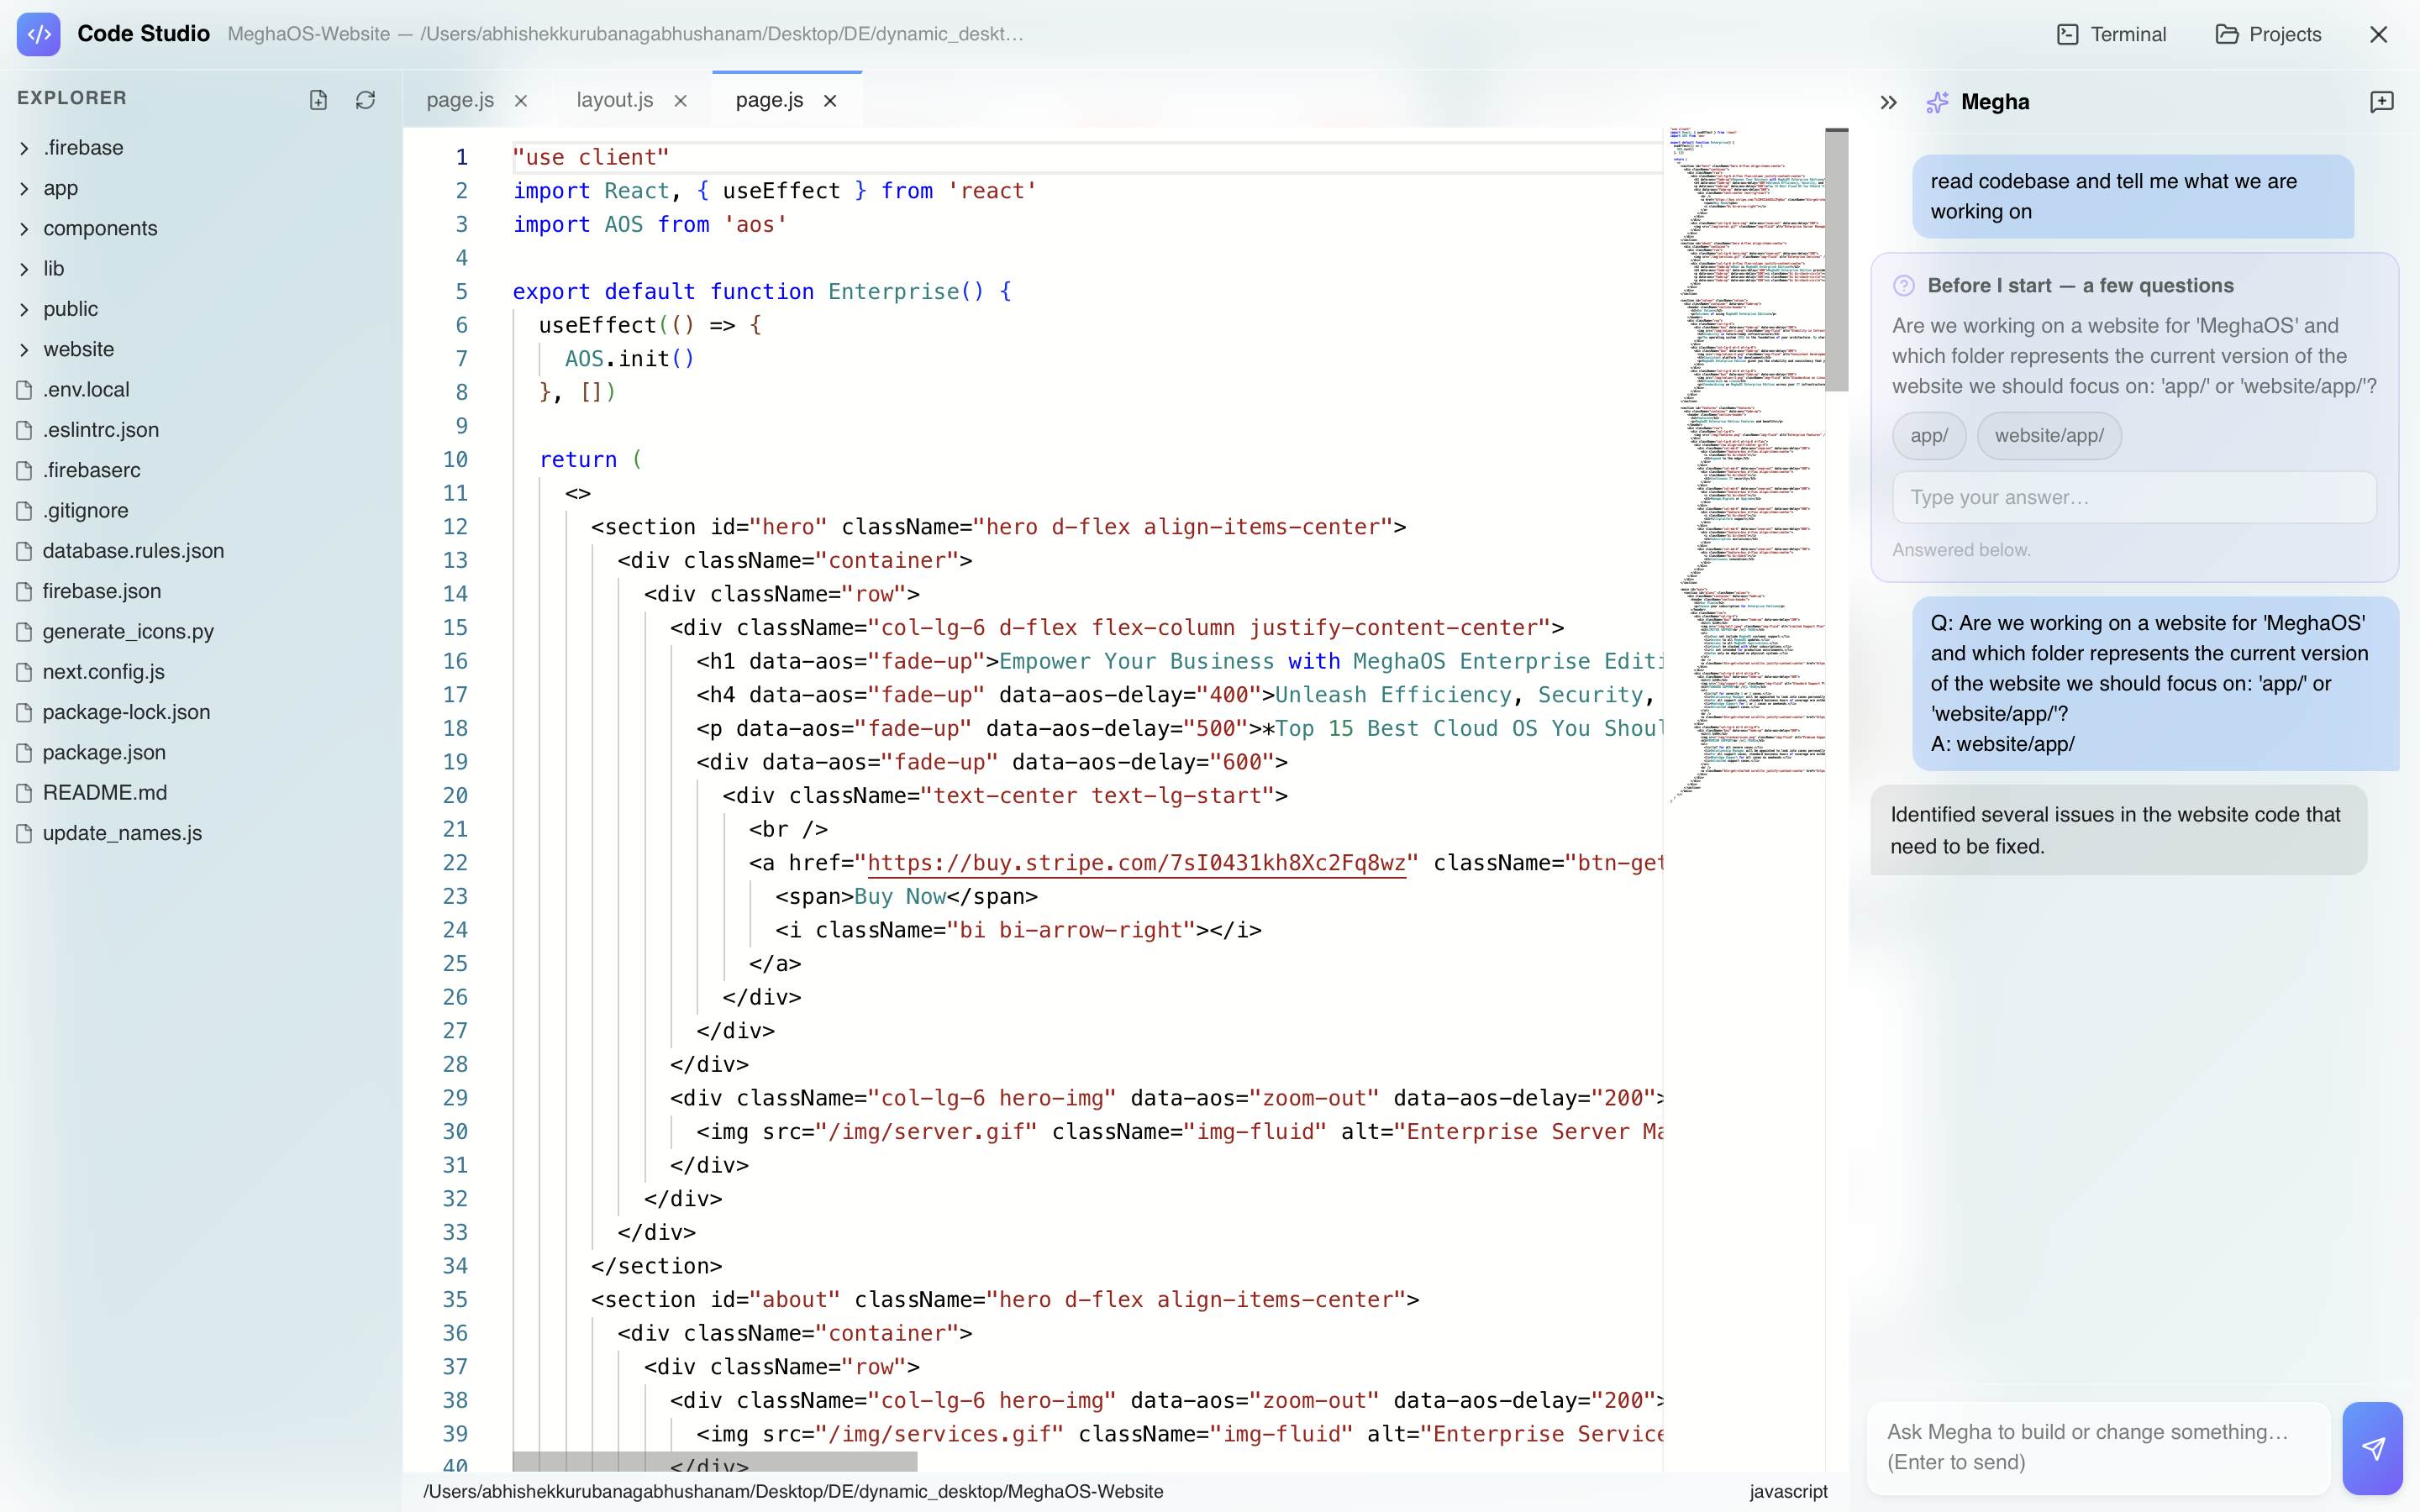The width and height of the screenshot is (2420, 1512).
Task: Click the question mark icon in Megha card
Action: coord(1904,286)
